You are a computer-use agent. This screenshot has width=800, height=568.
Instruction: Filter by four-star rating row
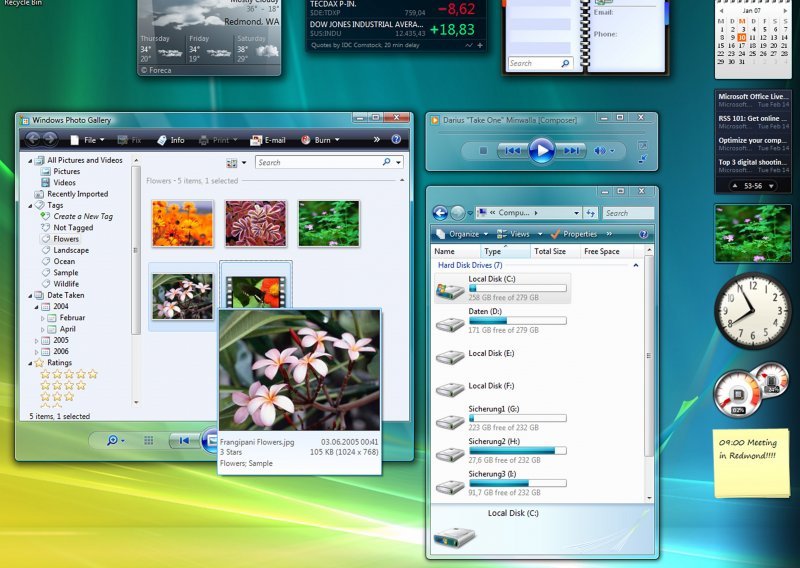click(x=63, y=385)
